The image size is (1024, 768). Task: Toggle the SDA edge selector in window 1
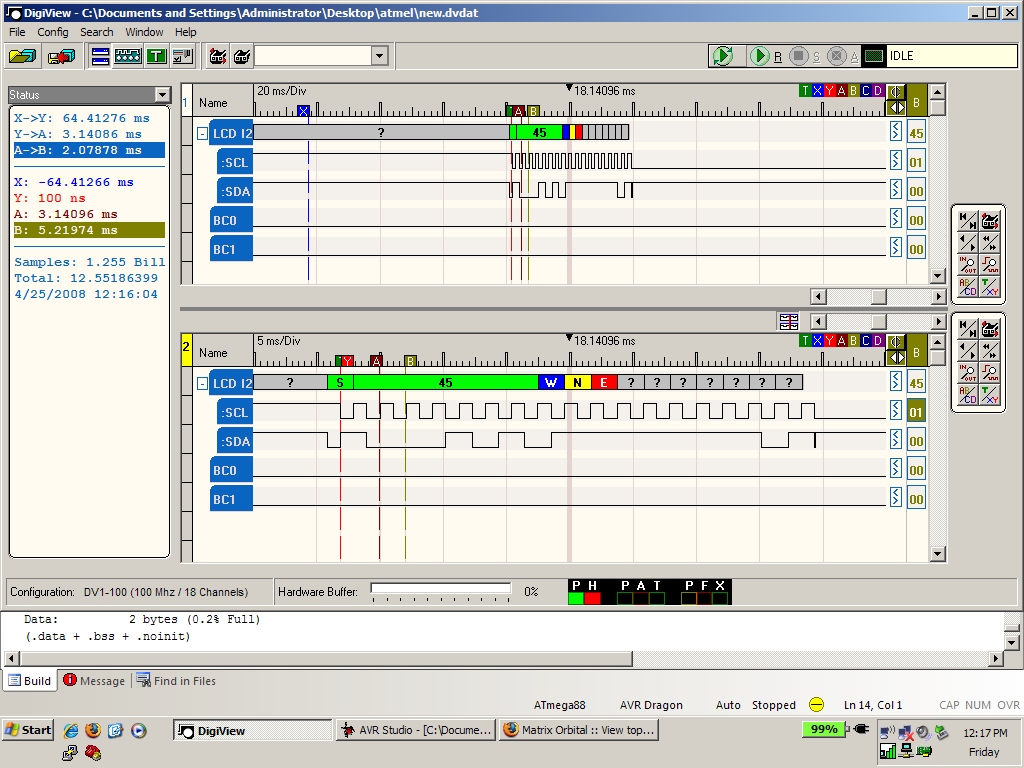pos(895,189)
